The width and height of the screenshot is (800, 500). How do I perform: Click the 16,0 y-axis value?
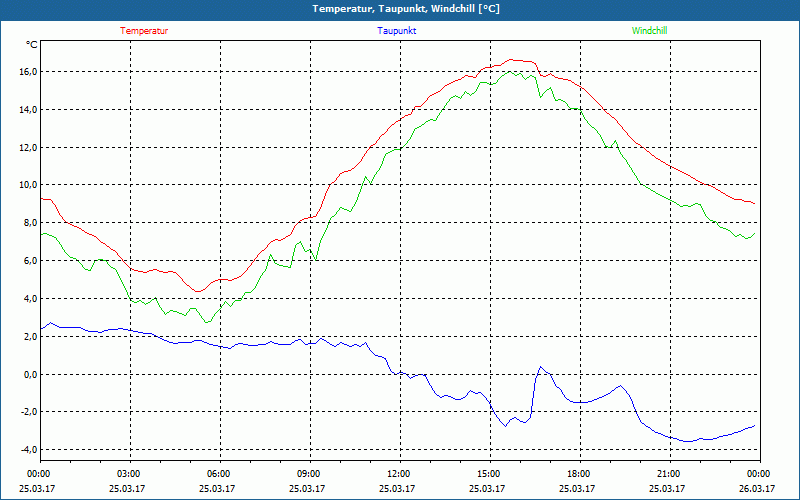click(x=29, y=72)
